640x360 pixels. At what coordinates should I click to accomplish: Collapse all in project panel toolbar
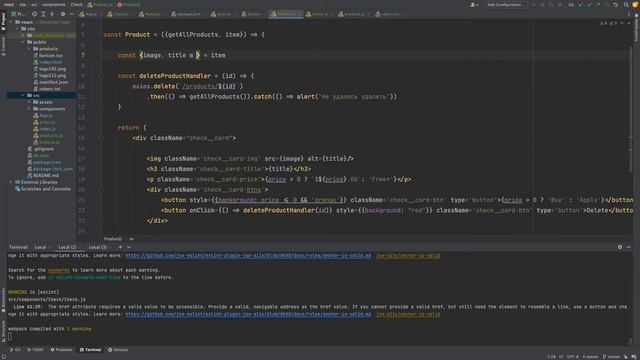coord(52,14)
